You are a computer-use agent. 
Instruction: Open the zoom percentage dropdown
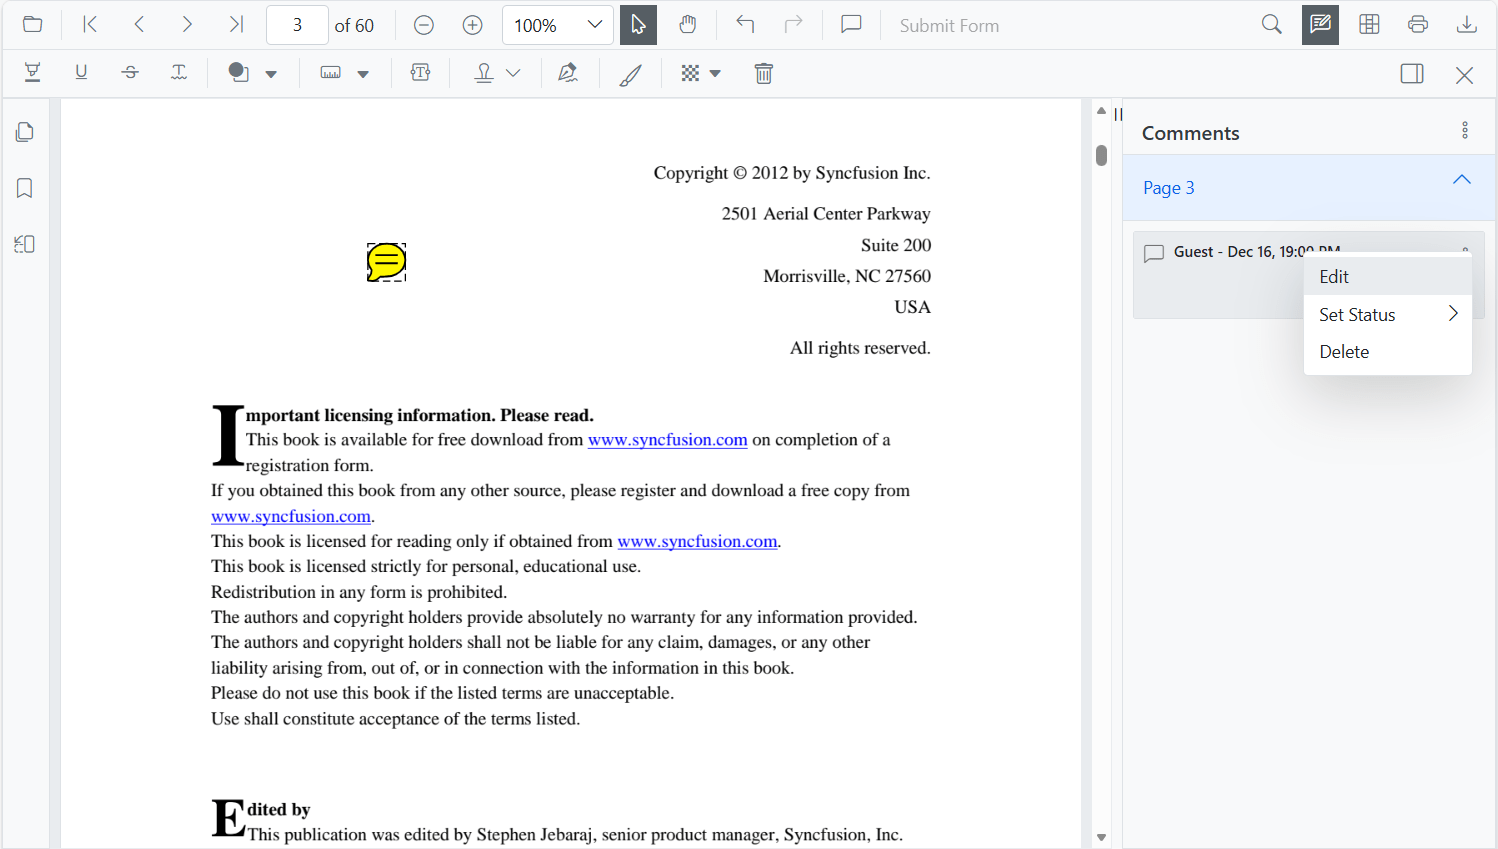point(596,24)
